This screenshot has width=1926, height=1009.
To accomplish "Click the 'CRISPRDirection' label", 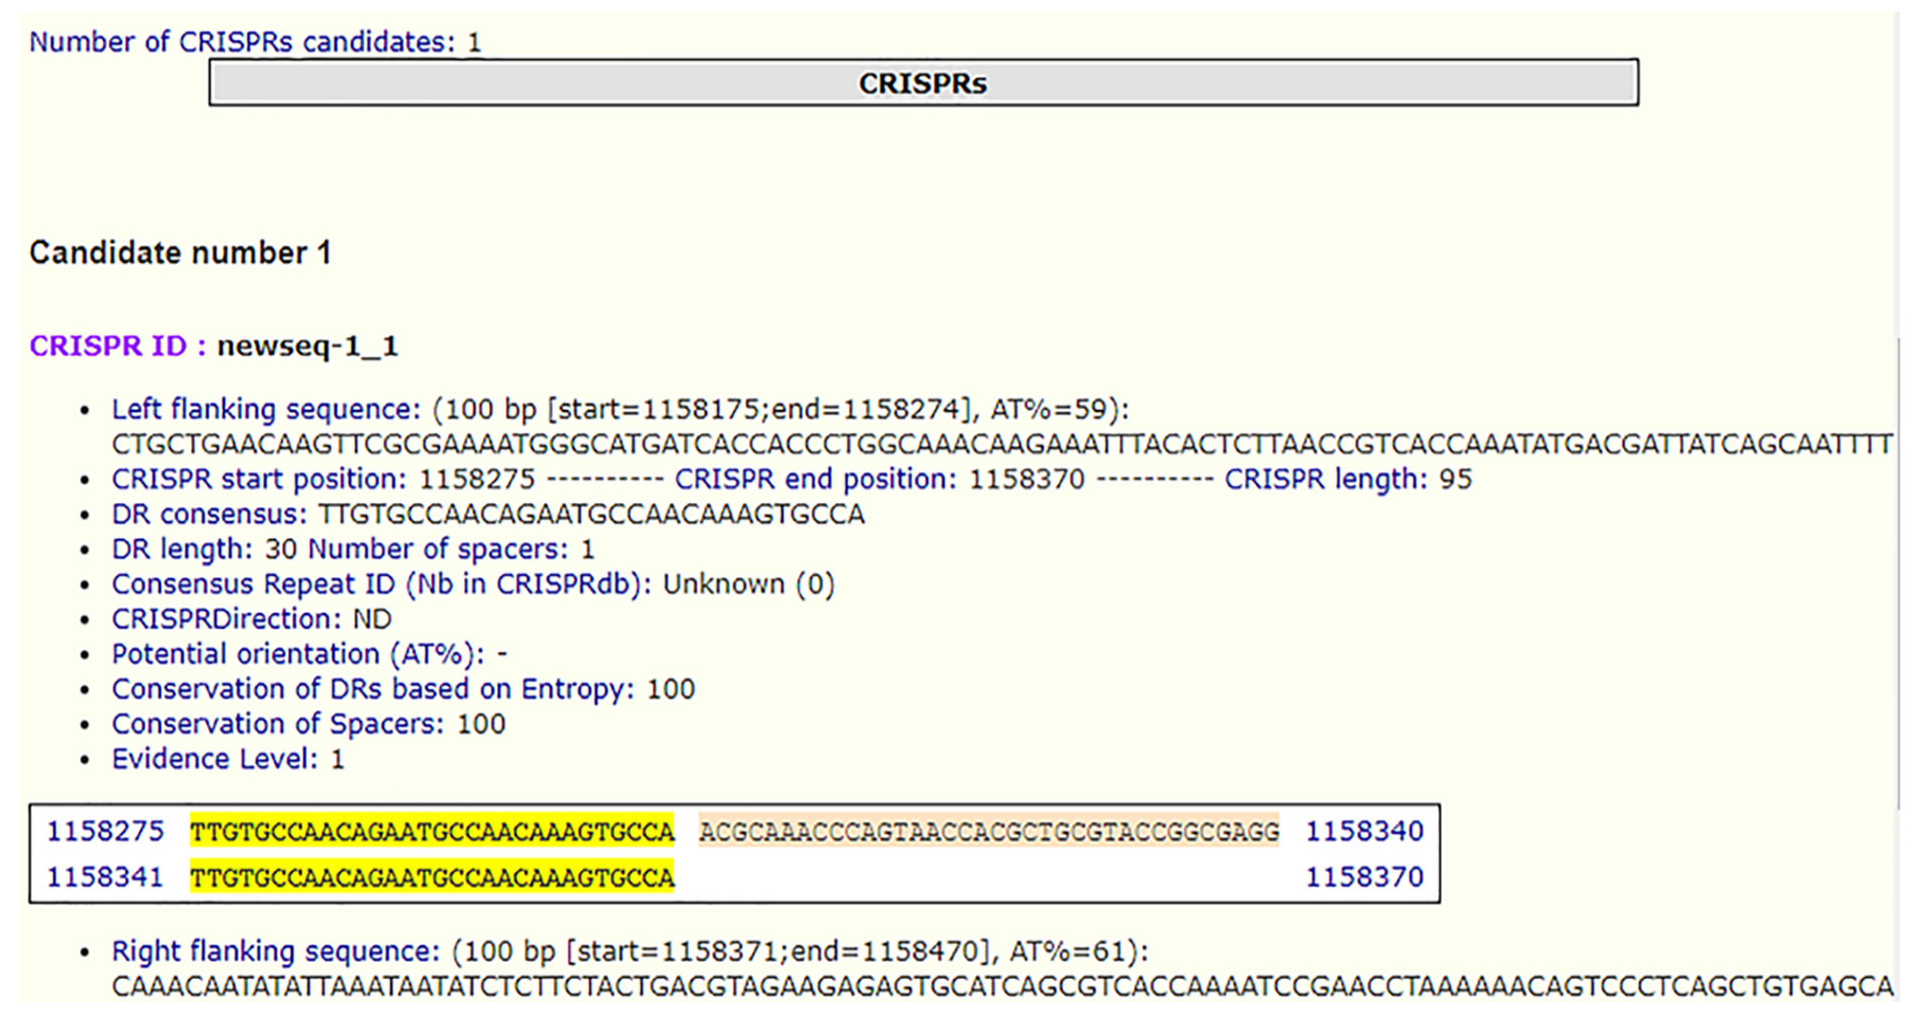I will click(225, 620).
